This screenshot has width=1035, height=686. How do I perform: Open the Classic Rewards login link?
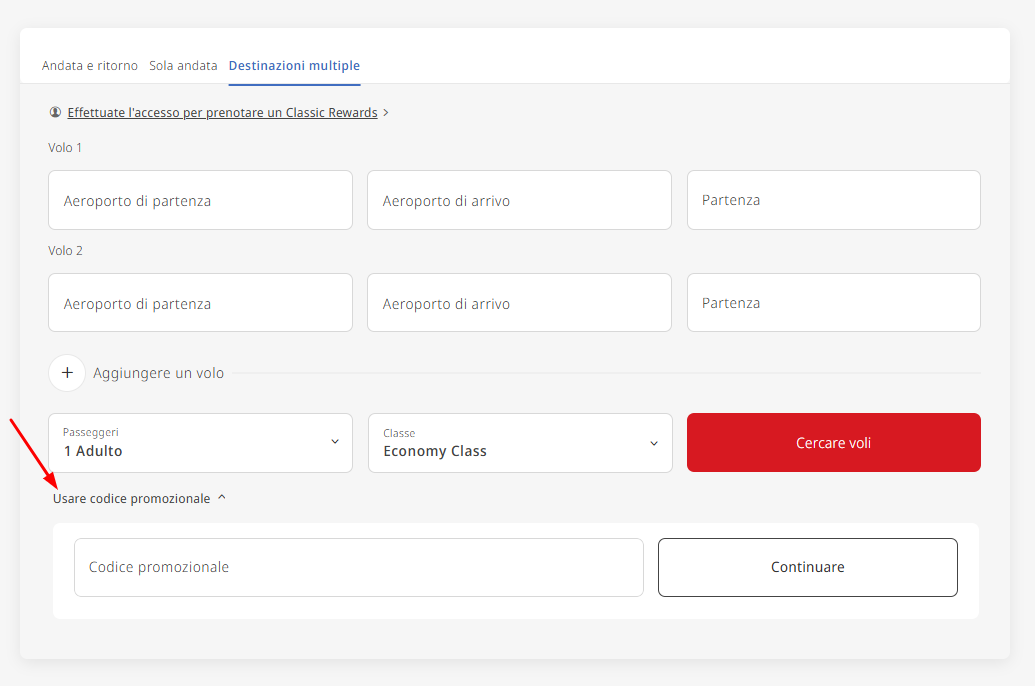(x=222, y=112)
